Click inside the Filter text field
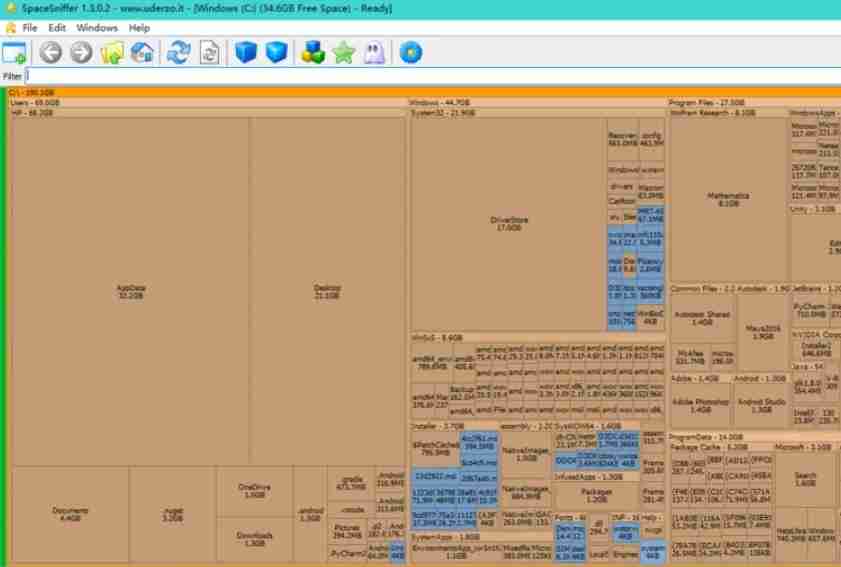Image resolution: width=841 pixels, height=567 pixels. point(432,76)
